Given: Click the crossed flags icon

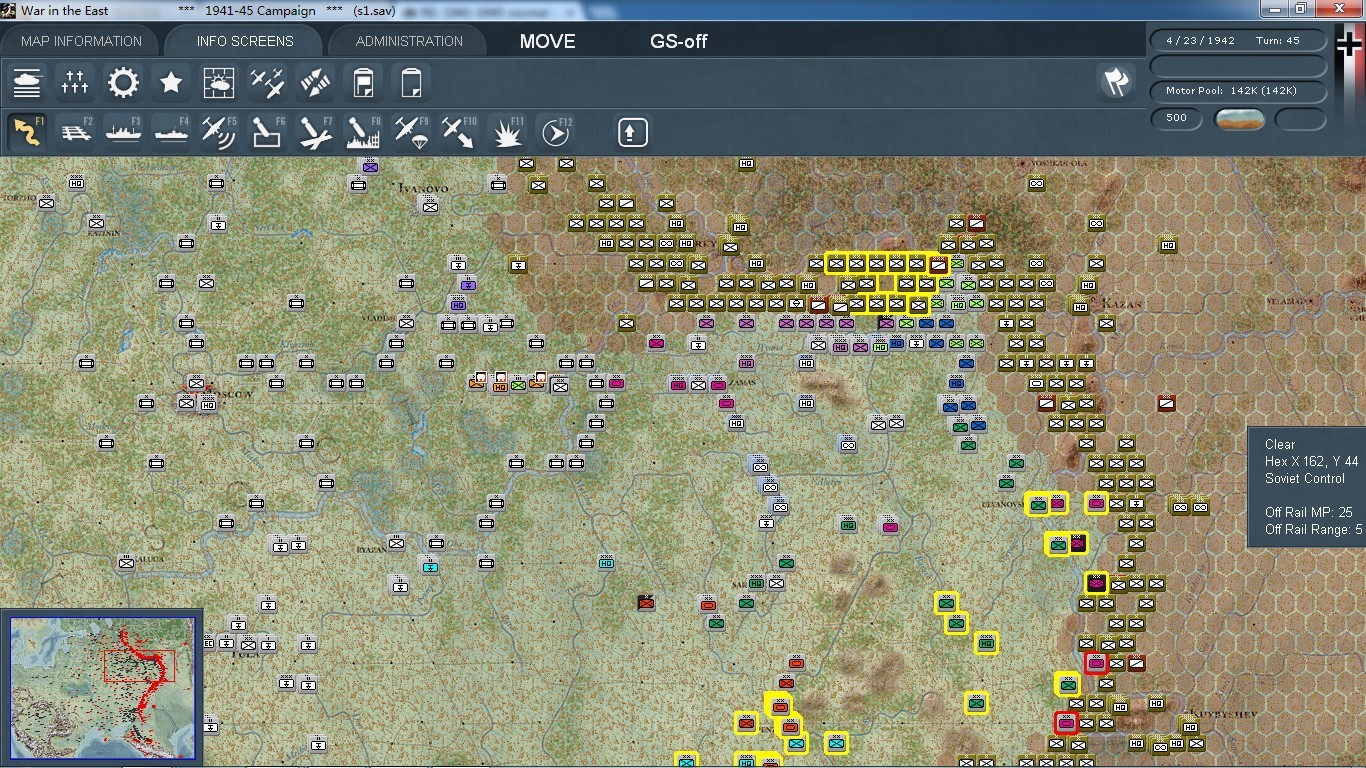Looking at the screenshot, I should 1116,82.
